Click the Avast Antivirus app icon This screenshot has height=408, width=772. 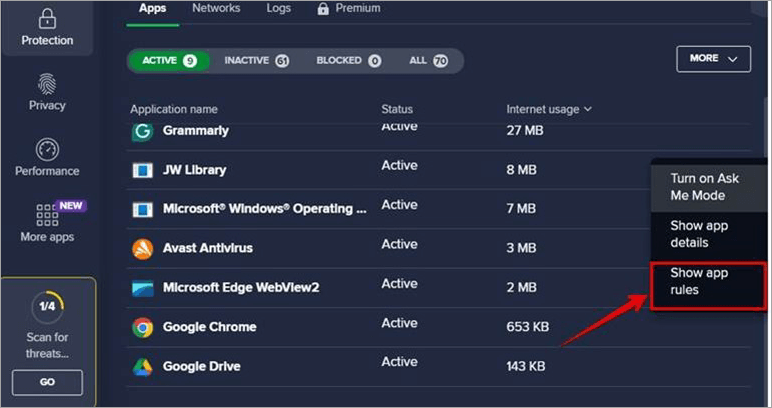(x=142, y=248)
